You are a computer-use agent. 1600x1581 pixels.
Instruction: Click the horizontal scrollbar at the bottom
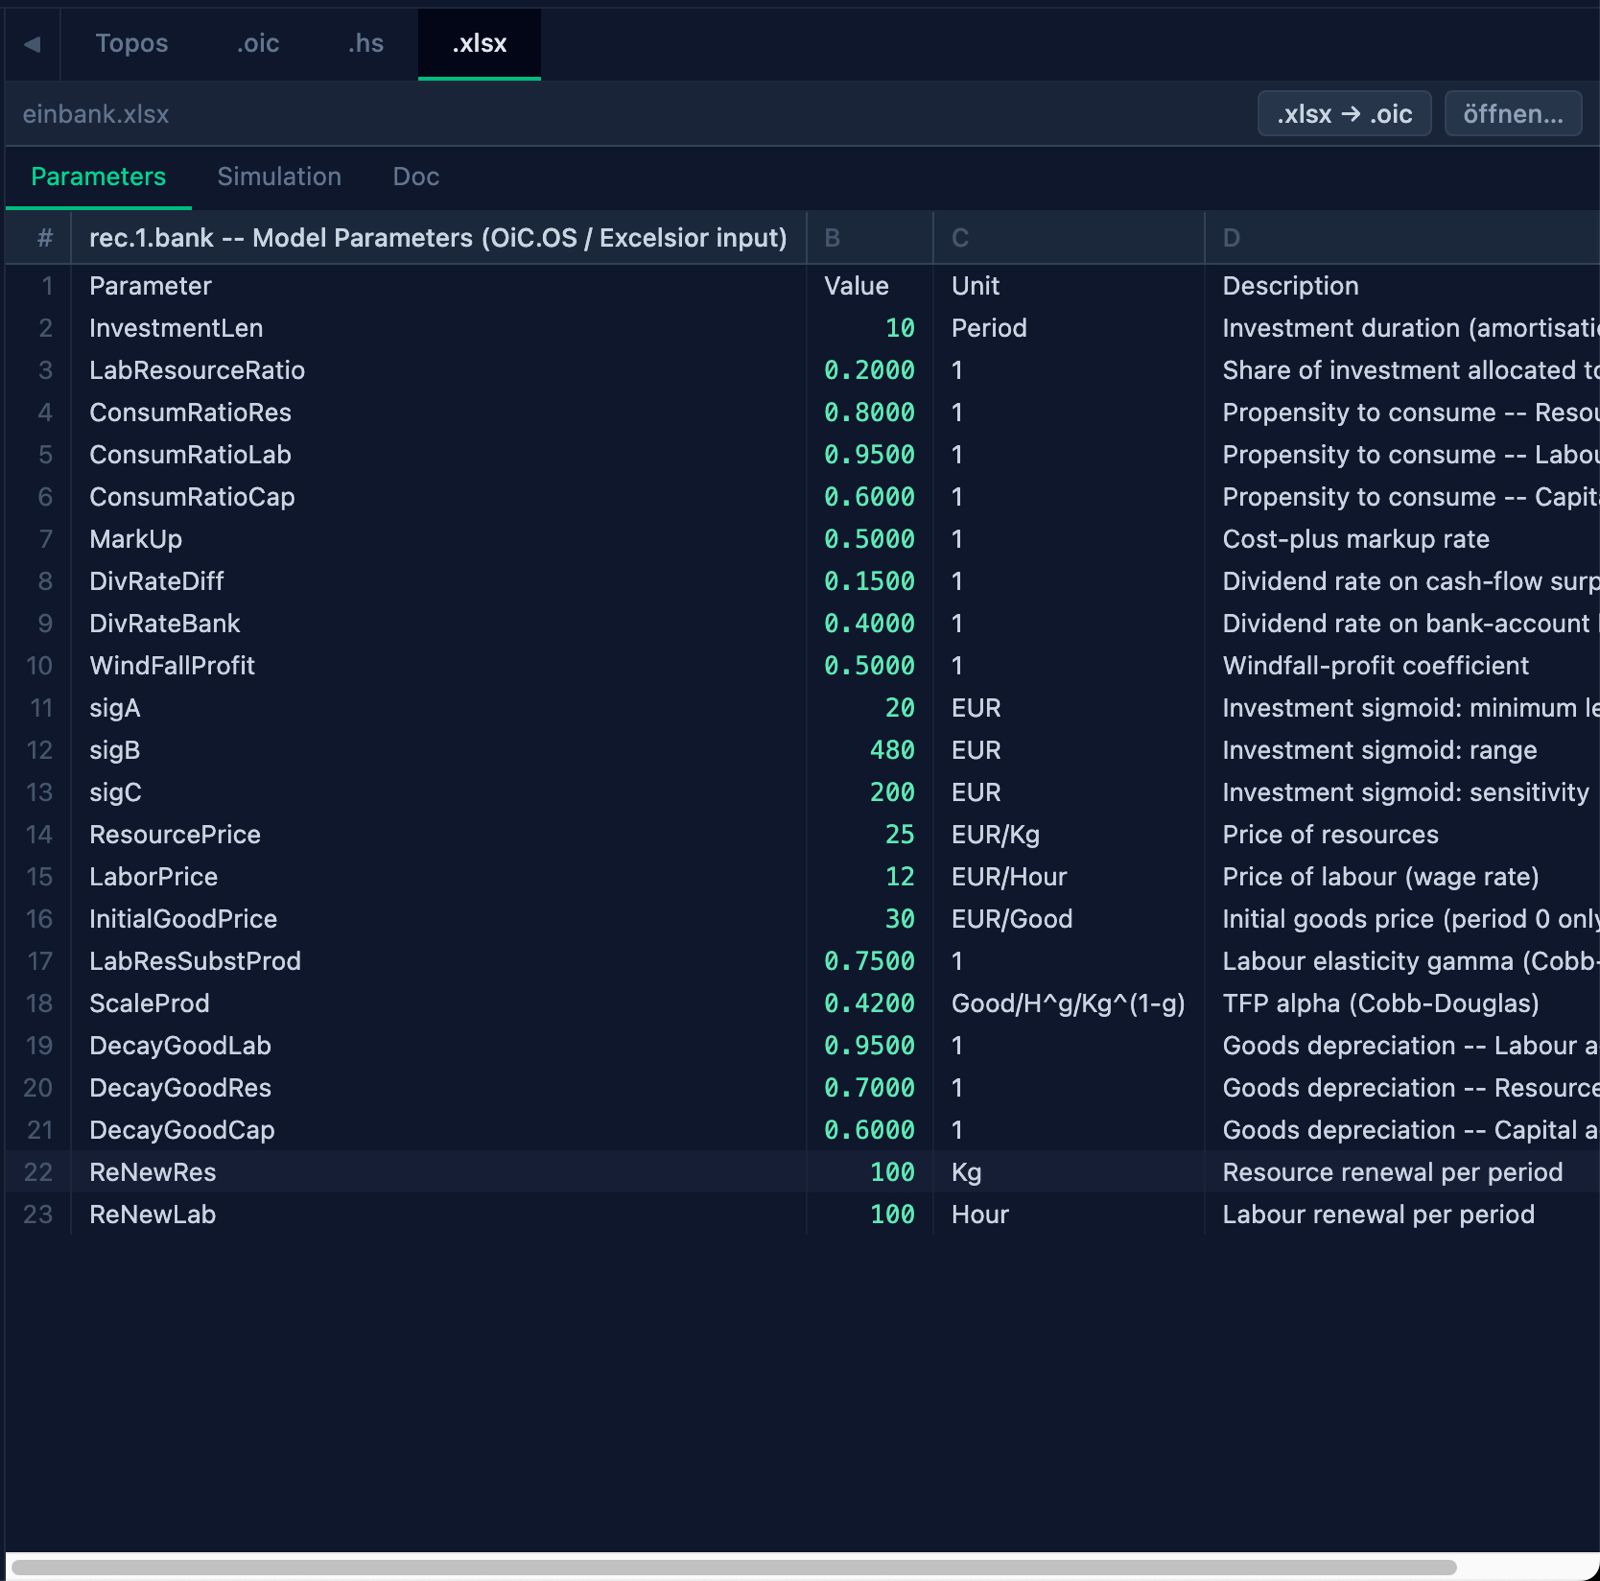(x=734, y=1567)
